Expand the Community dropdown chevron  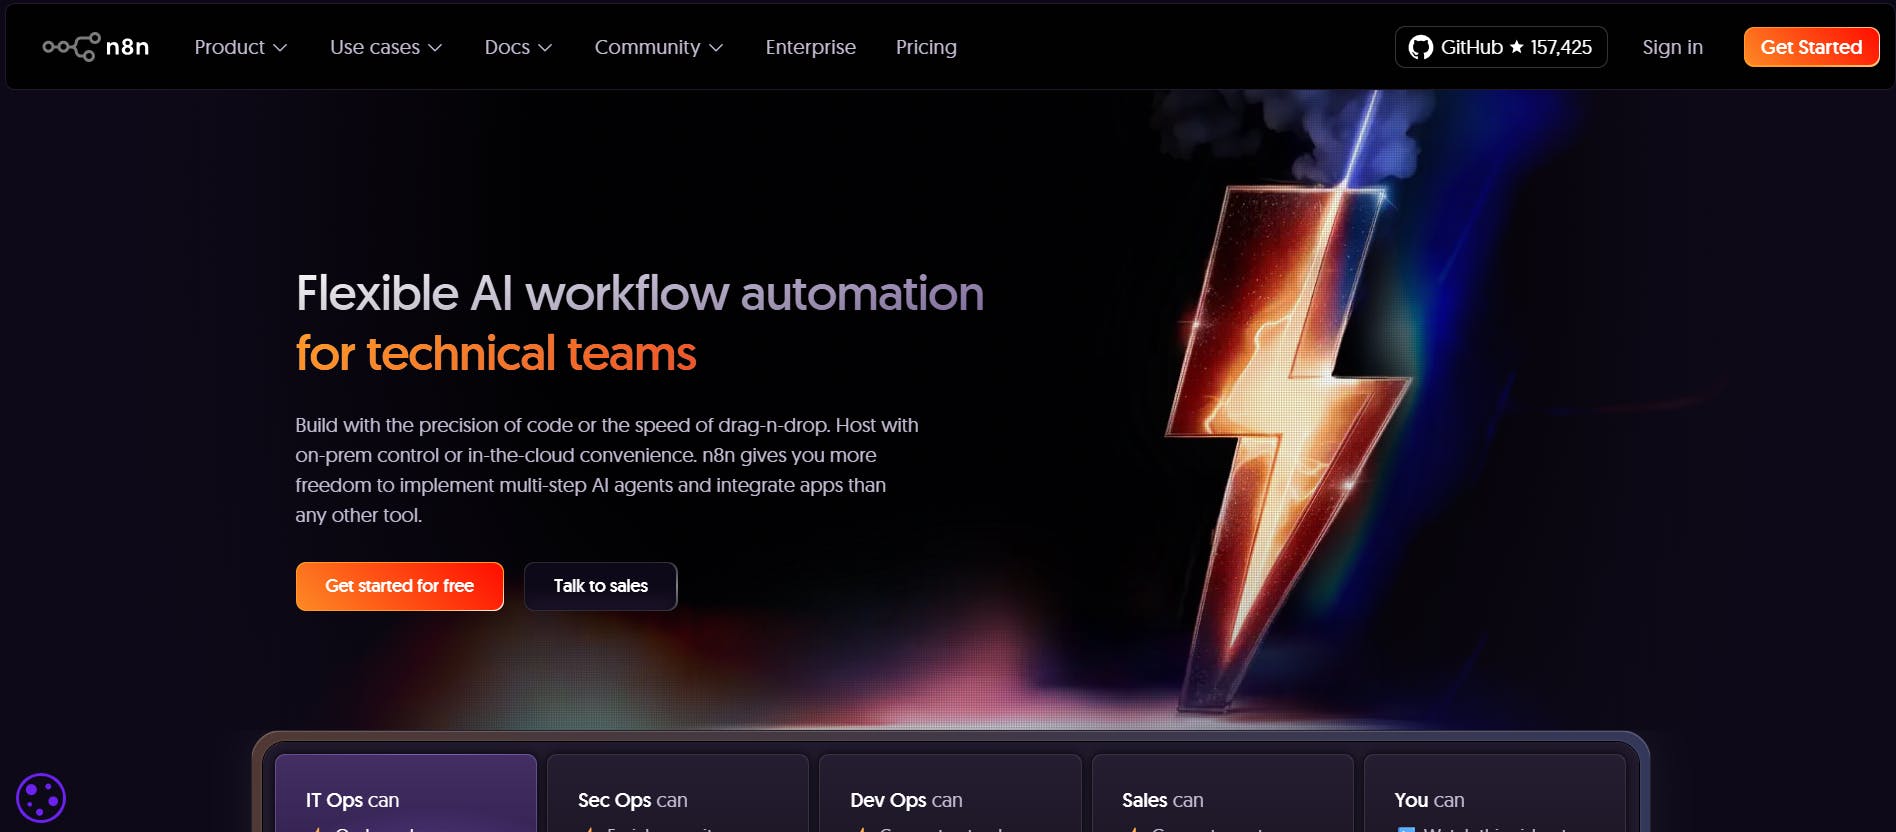(x=716, y=48)
